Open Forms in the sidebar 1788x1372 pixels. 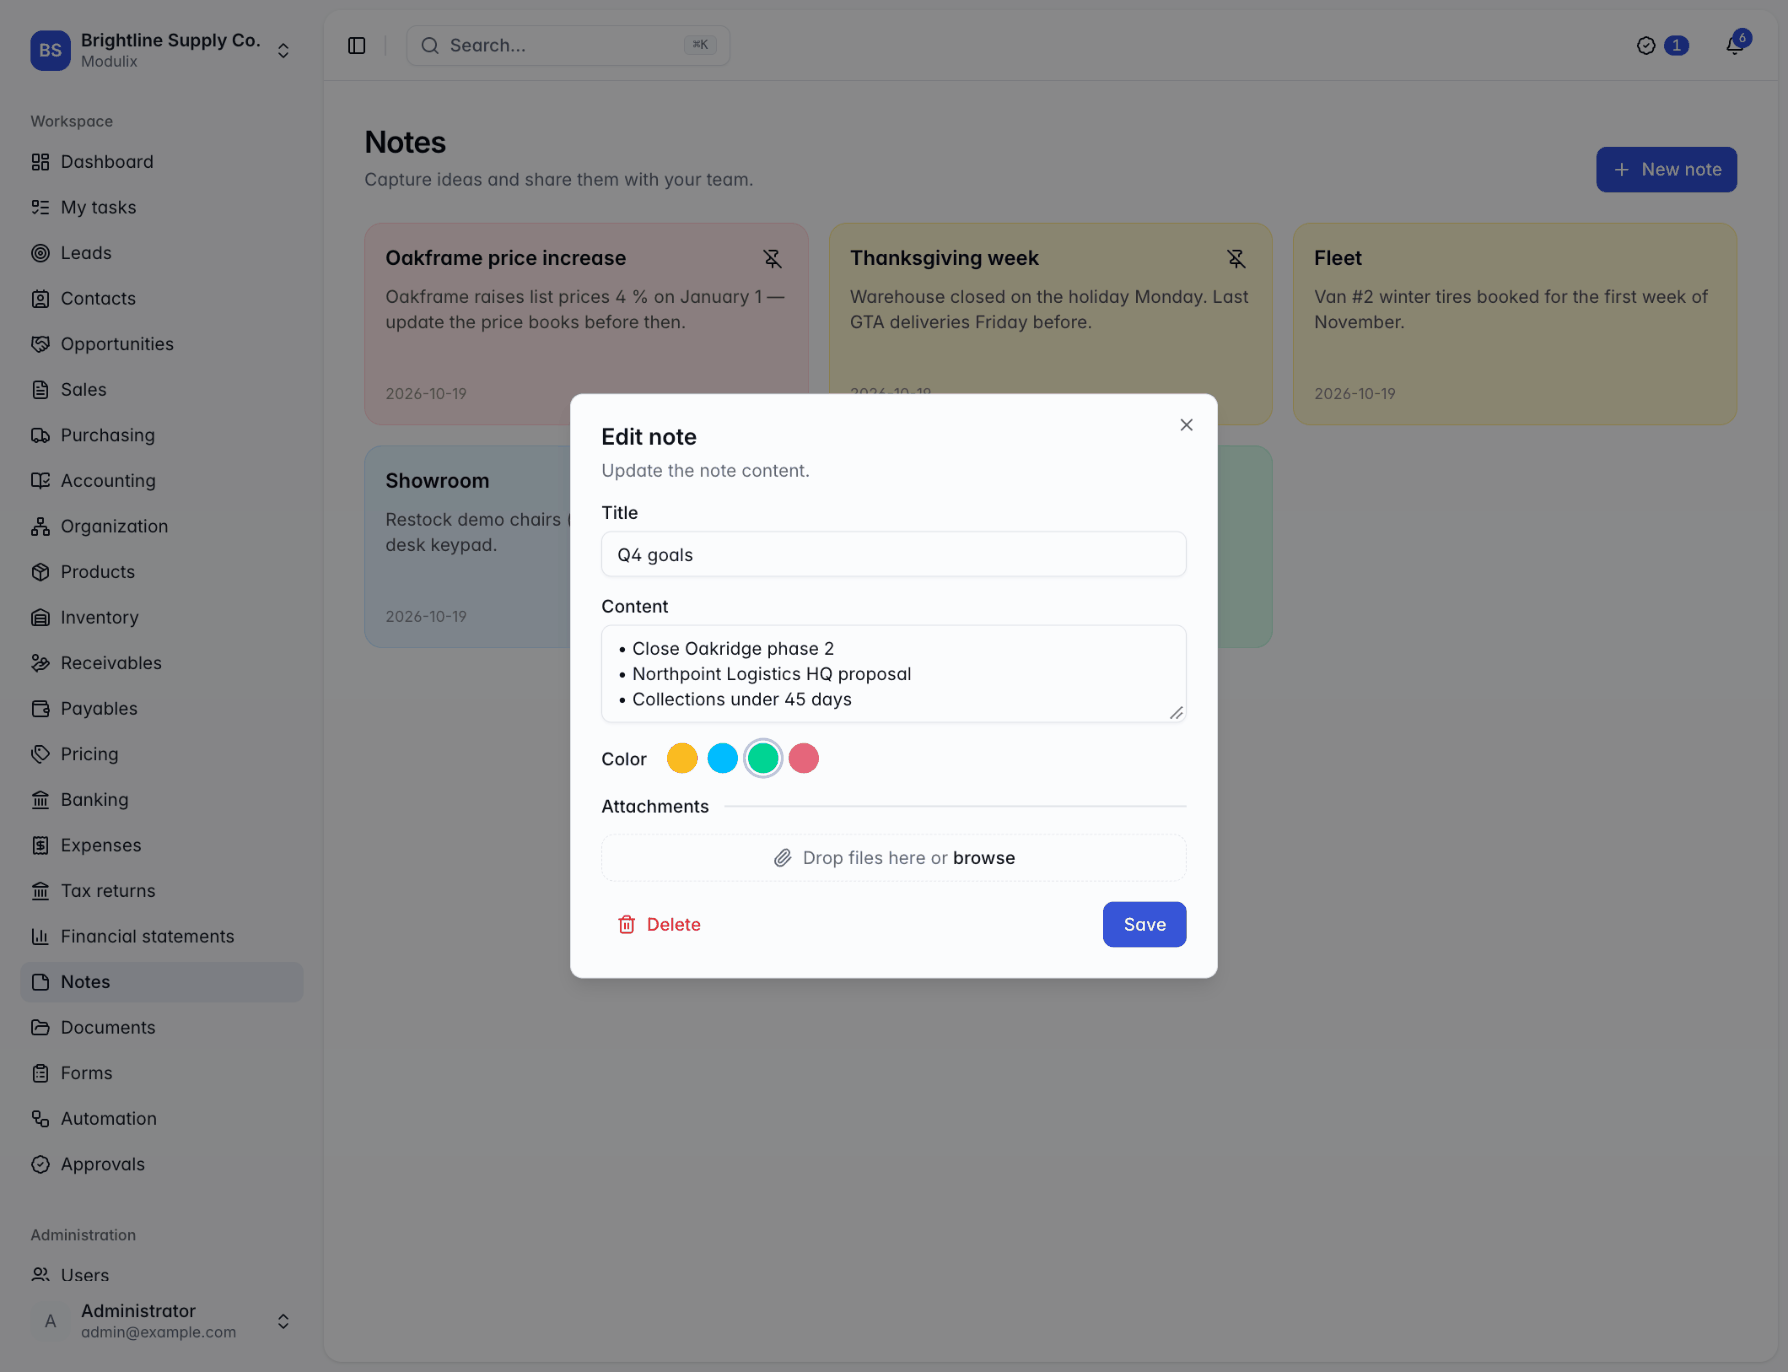162,1073
